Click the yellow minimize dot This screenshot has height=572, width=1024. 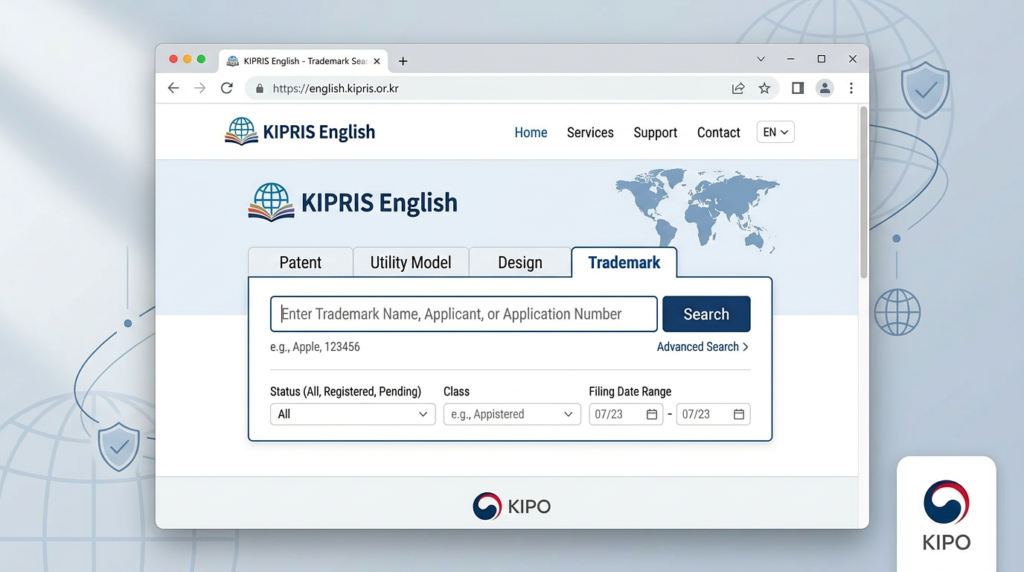click(x=187, y=59)
